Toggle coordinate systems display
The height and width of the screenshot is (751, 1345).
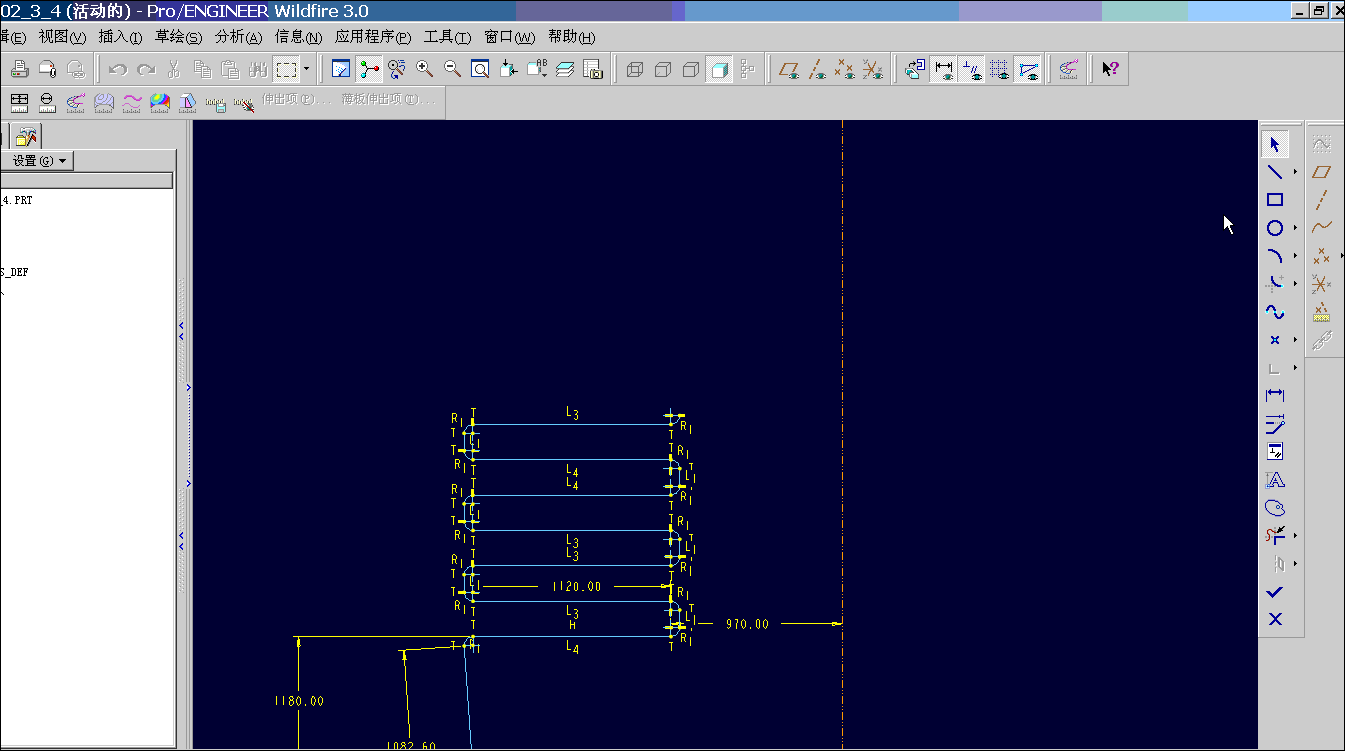point(873,69)
